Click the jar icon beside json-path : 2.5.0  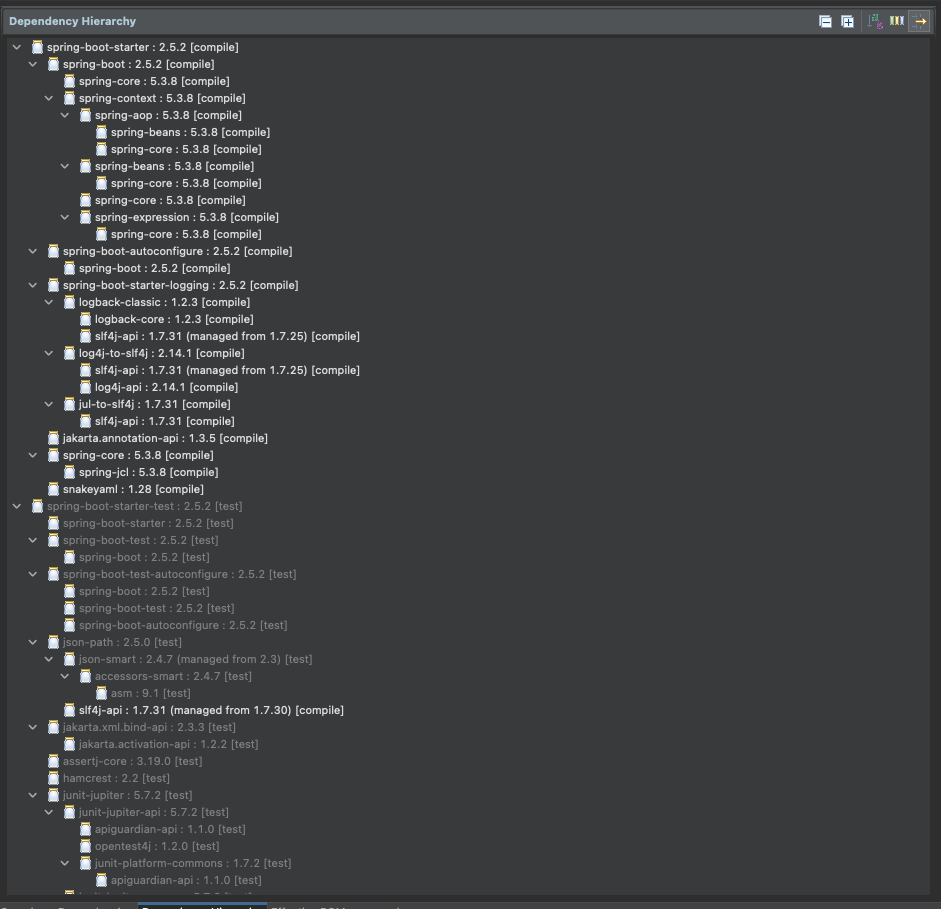click(x=53, y=643)
